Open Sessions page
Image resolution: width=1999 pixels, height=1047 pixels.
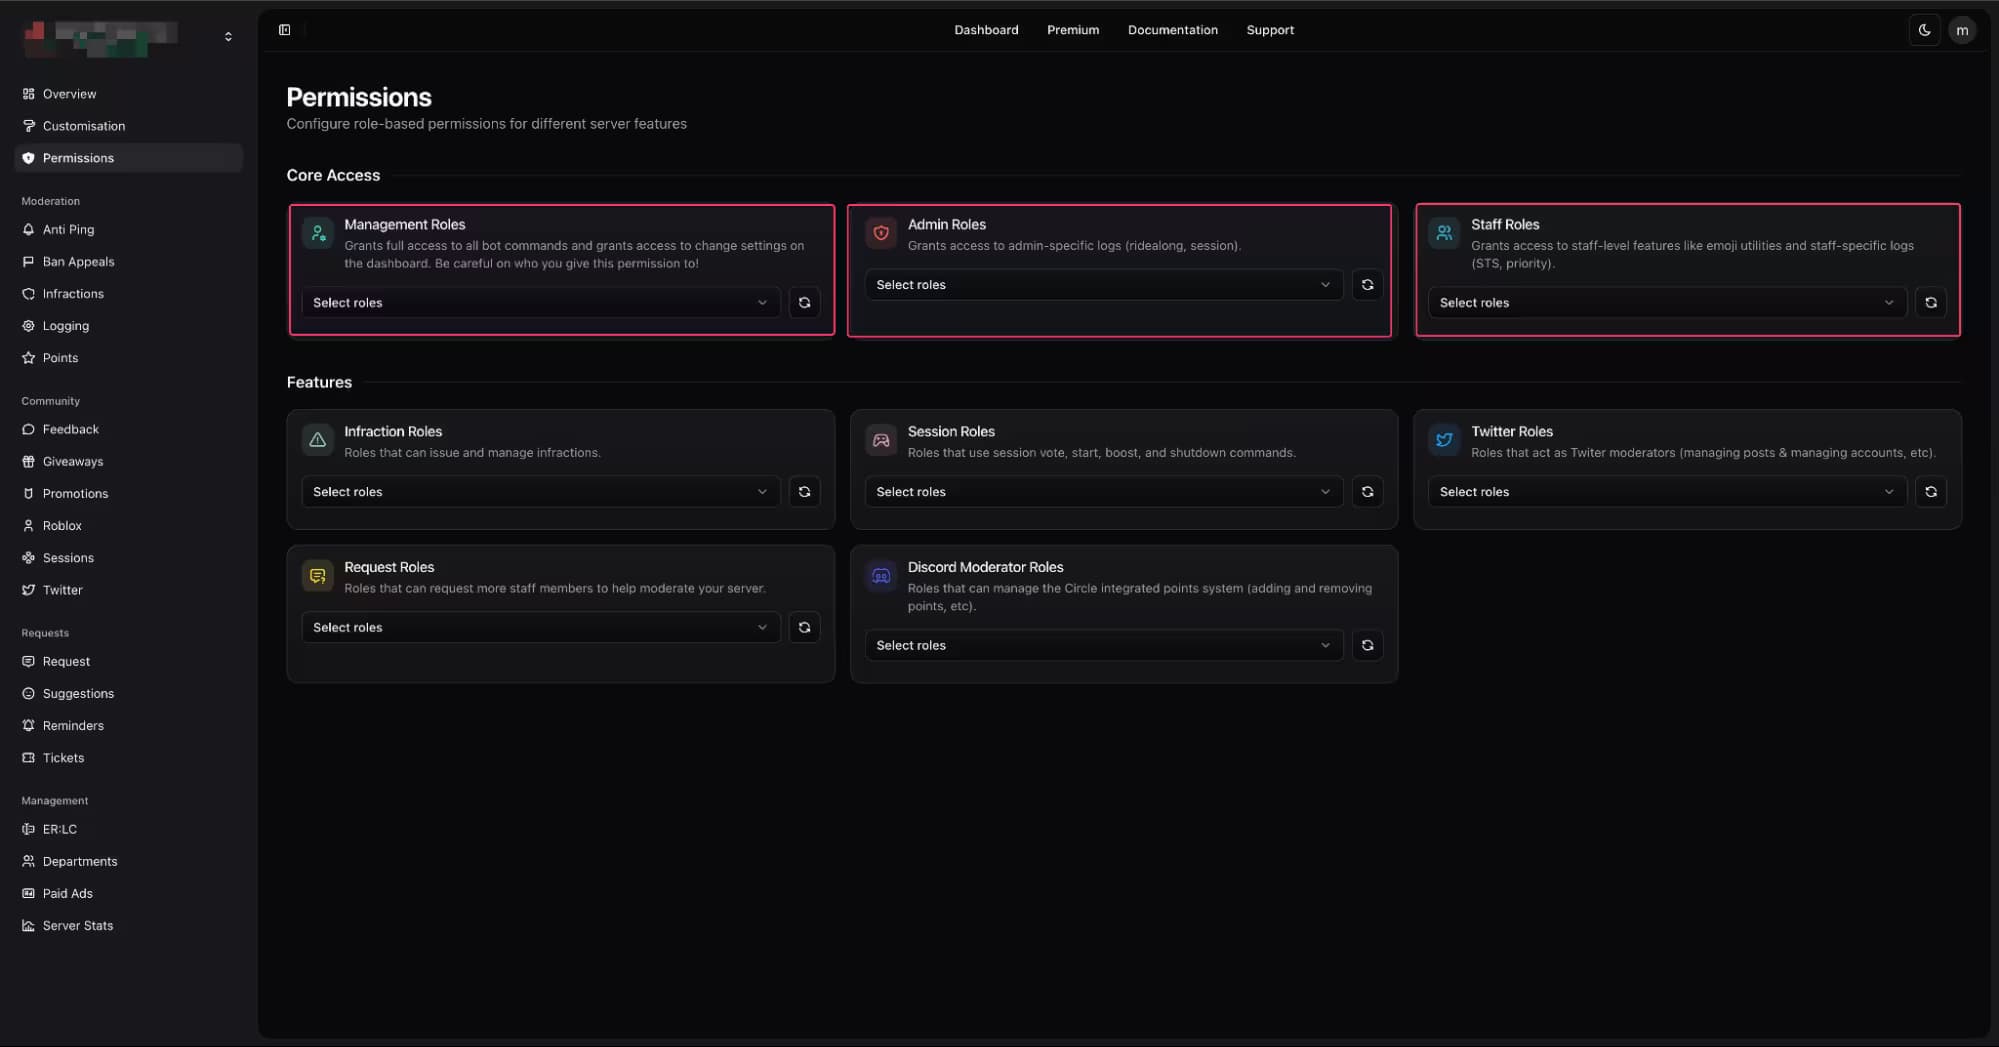pyautogui.click(x=128, y=558)
